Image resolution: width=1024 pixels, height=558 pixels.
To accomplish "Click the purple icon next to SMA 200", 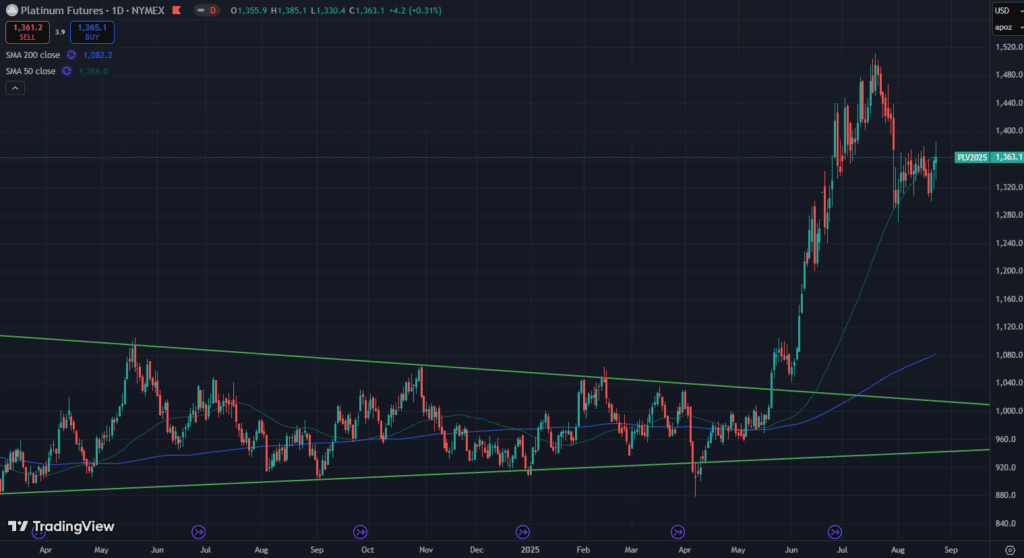I will 71,55.
